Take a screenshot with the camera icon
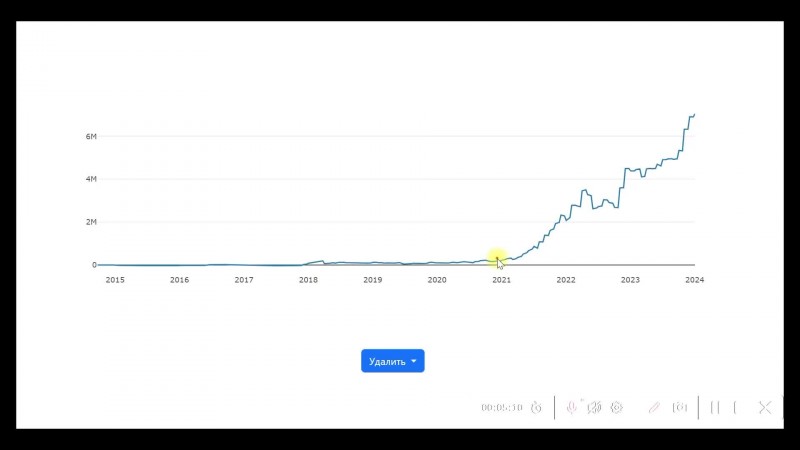800x450 pixels. pos(681,407)
